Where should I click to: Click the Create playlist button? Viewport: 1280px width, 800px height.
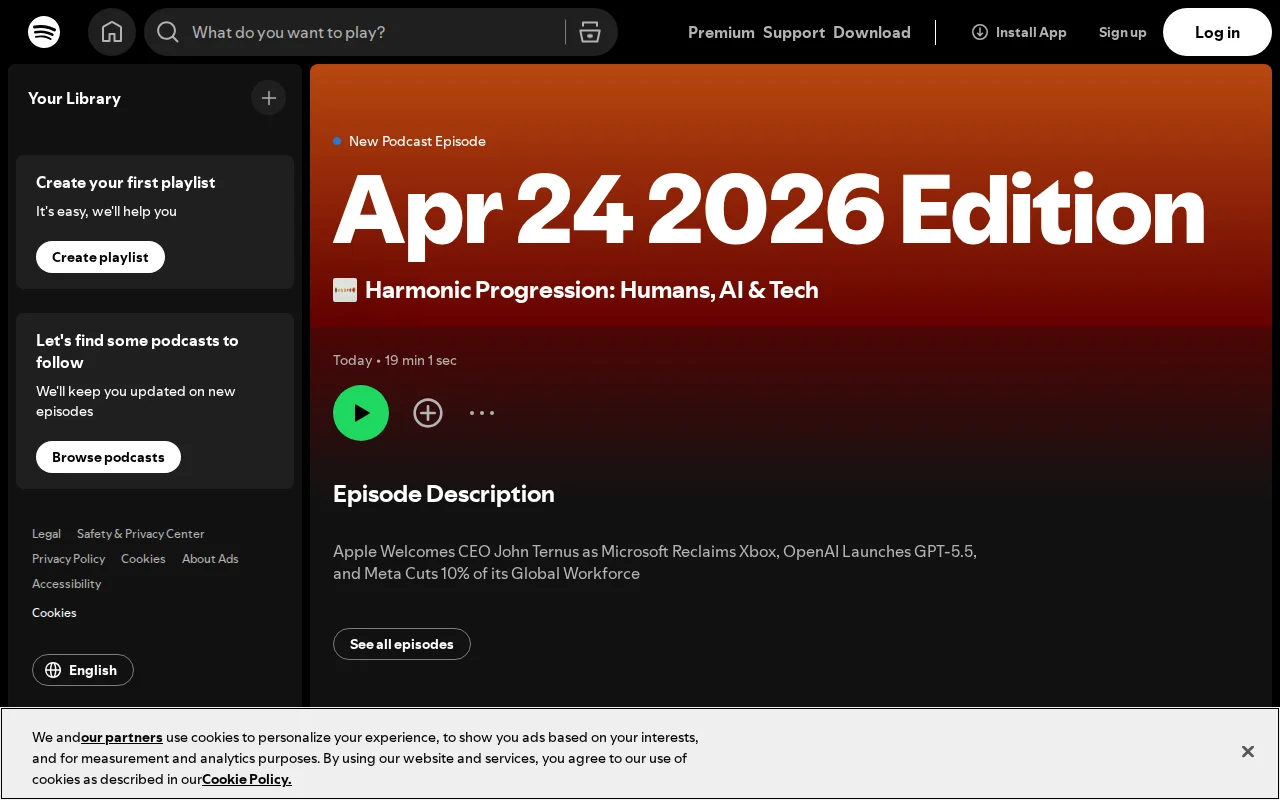(x=100, y=257)
